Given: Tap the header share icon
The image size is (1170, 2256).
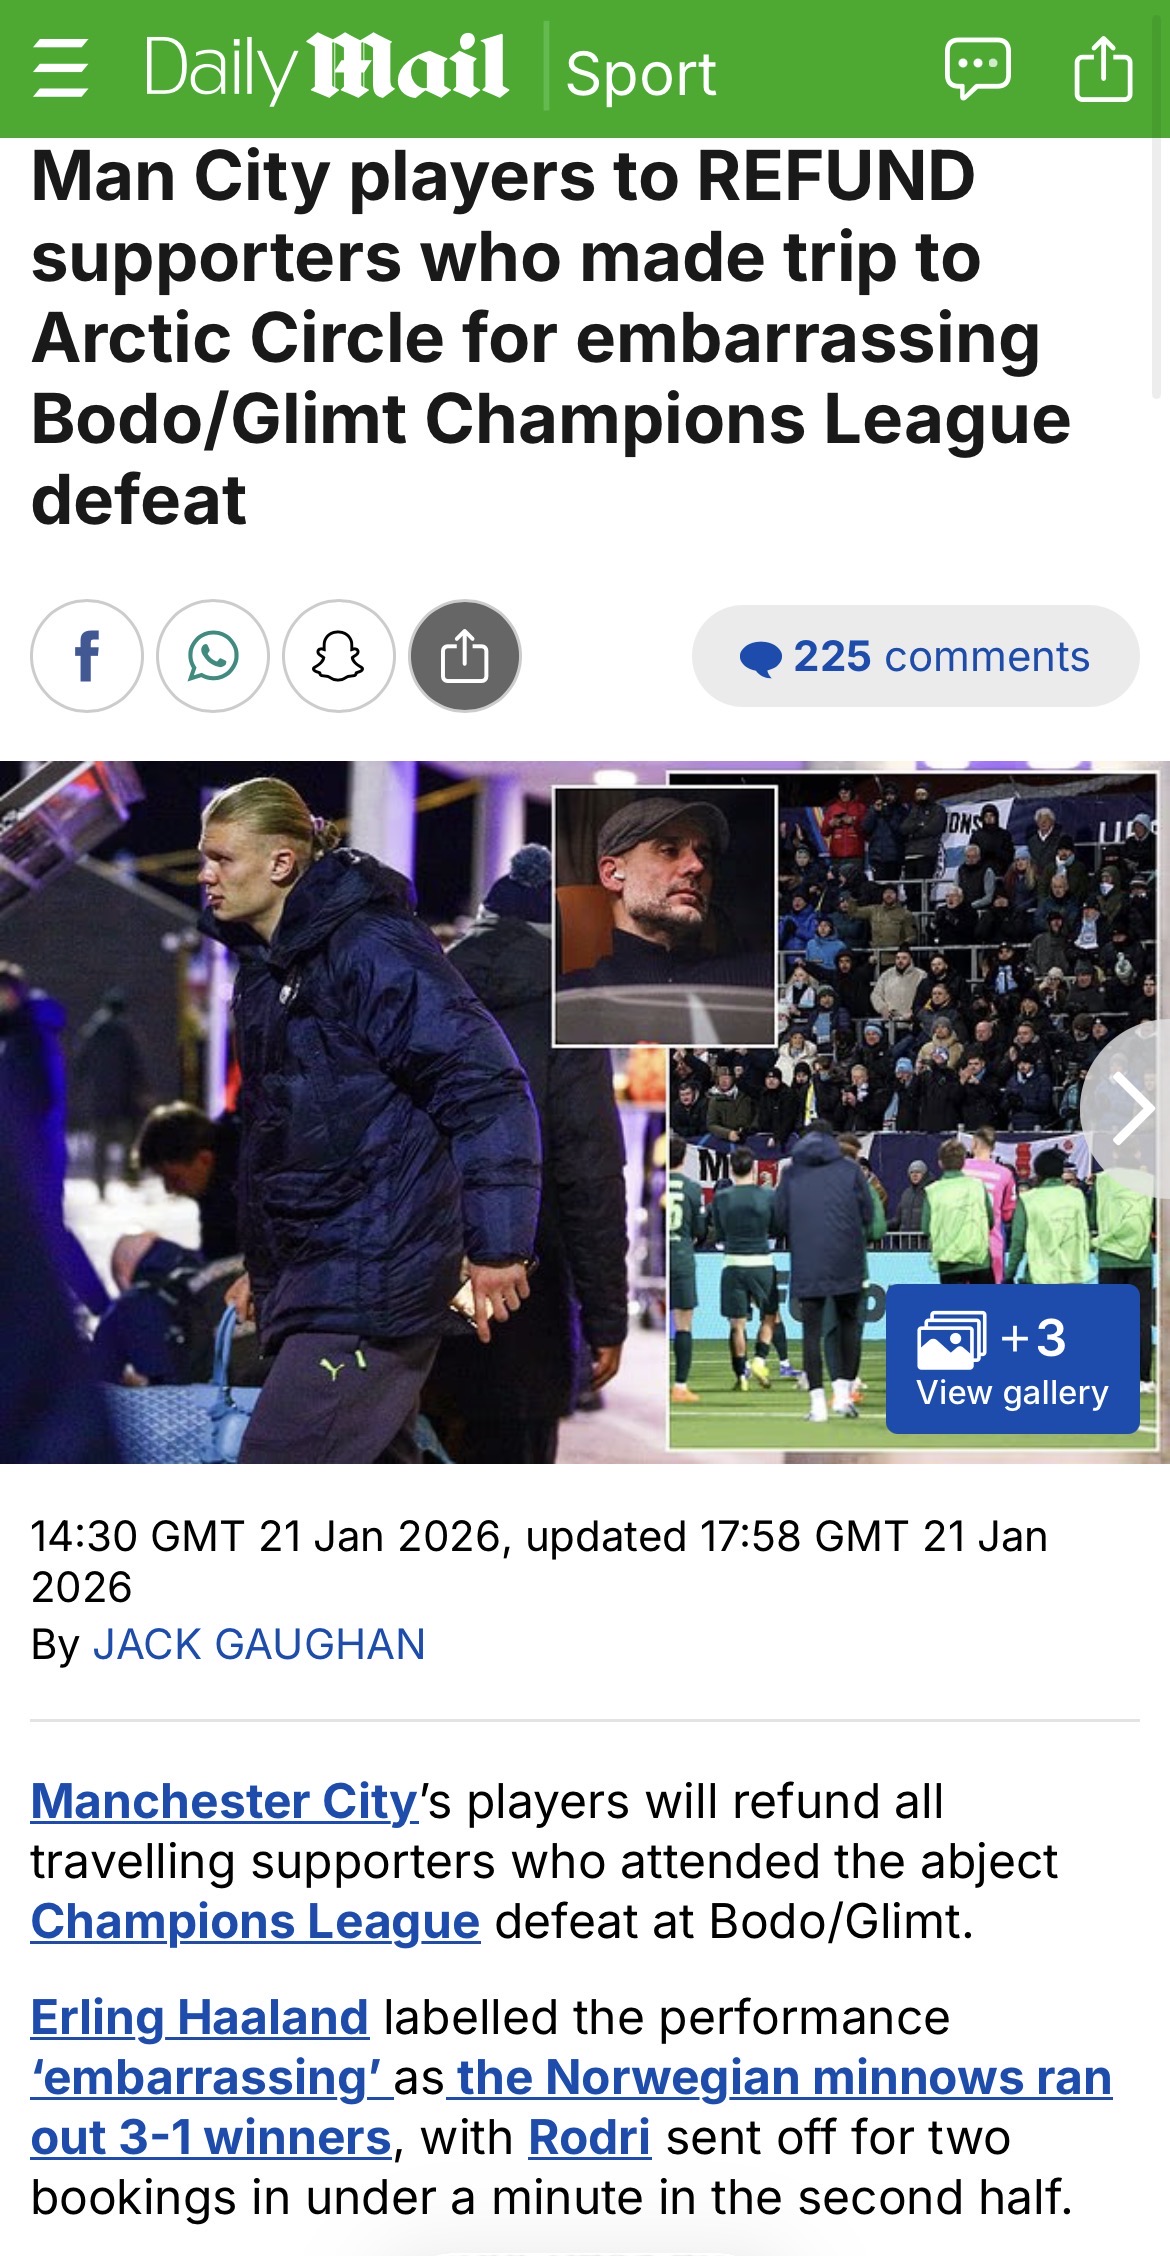Looking at the screenshot, I should pos(1103,68).
